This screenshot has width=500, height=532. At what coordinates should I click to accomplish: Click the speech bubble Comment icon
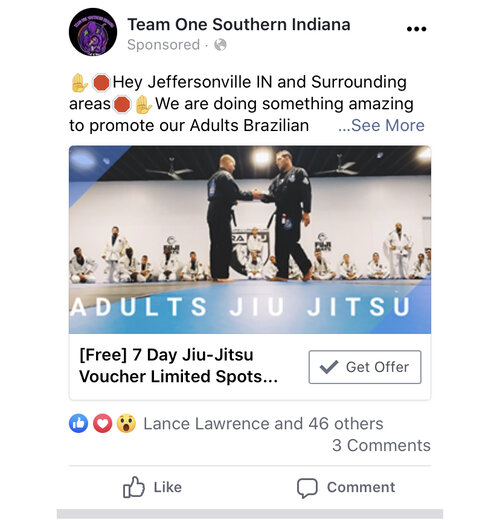pyautogui.click(x=307, y=488)
